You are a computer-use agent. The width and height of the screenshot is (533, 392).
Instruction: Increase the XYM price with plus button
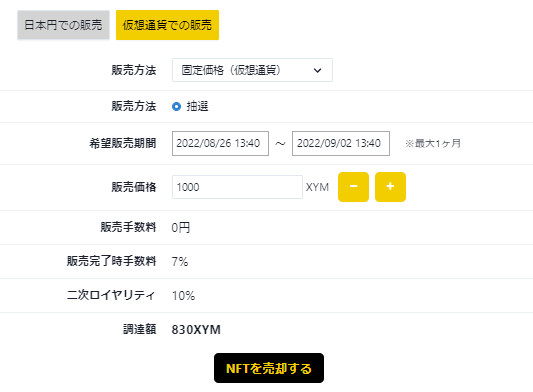coord(390,187)
